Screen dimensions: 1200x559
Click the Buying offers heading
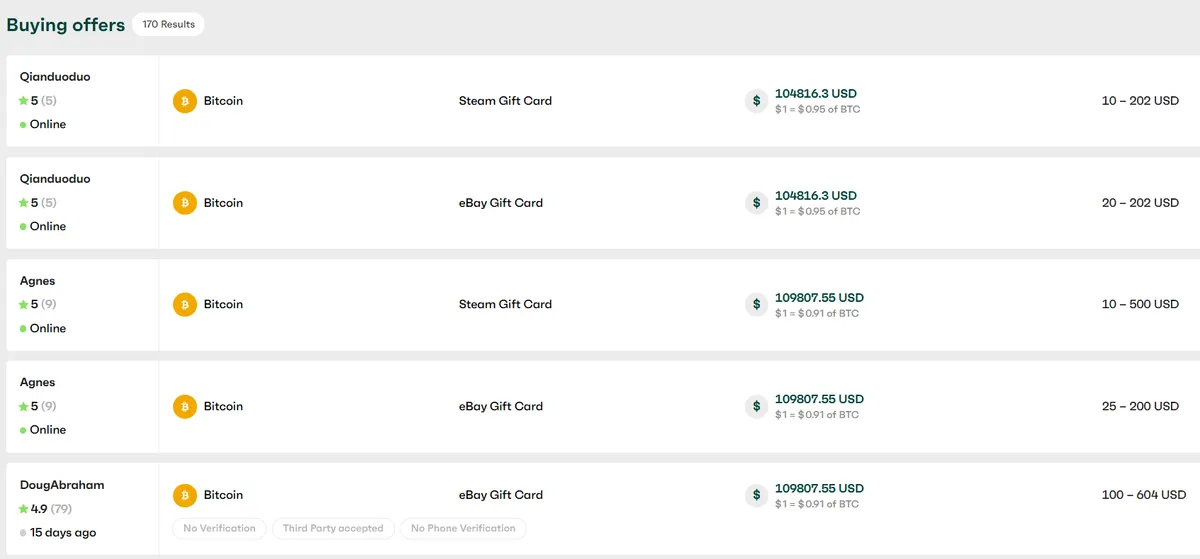[x=66, y=25]
